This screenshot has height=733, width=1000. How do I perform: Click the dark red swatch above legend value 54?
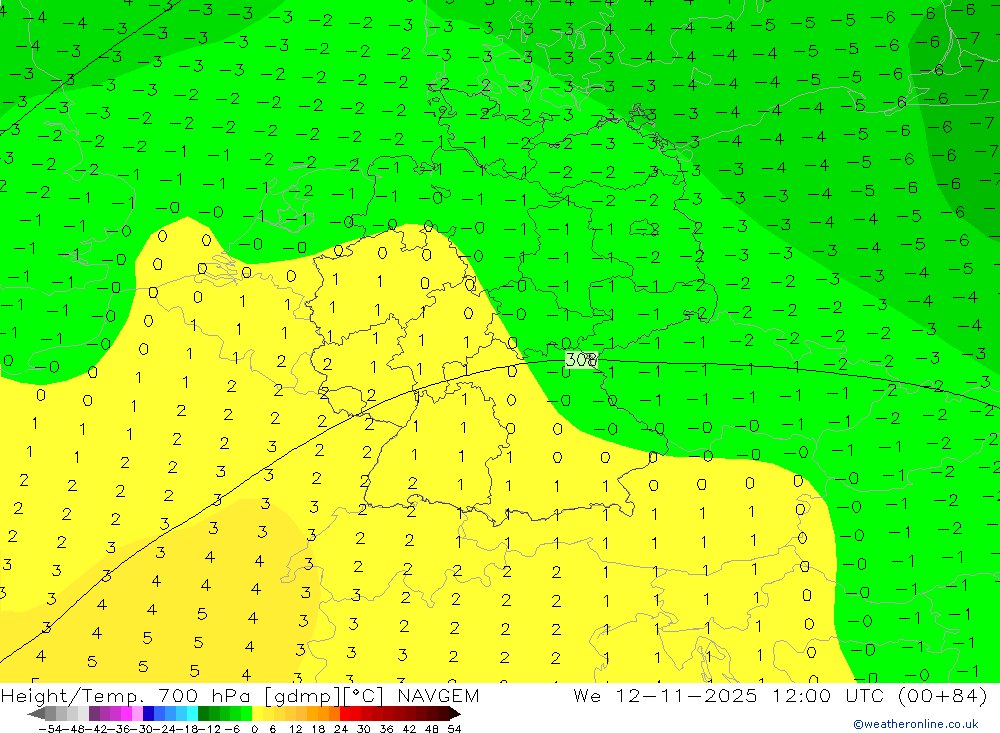click(x=453, y=713)
